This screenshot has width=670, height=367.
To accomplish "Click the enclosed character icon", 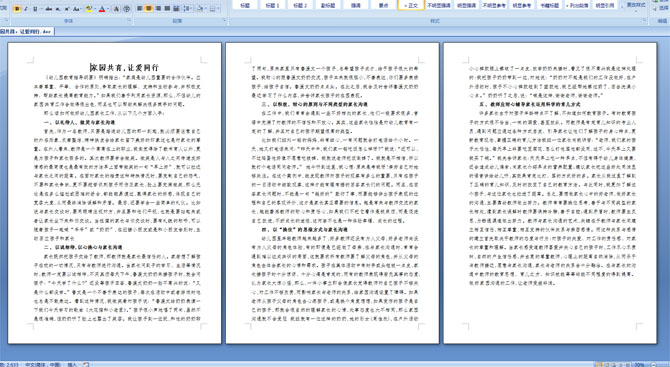I will point(126,9).
